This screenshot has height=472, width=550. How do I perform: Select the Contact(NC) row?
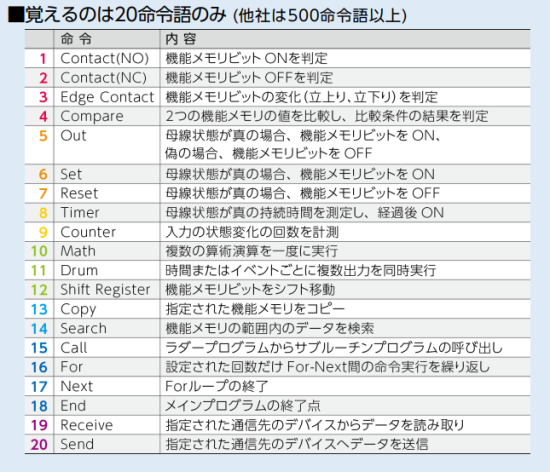click(277, 77)
